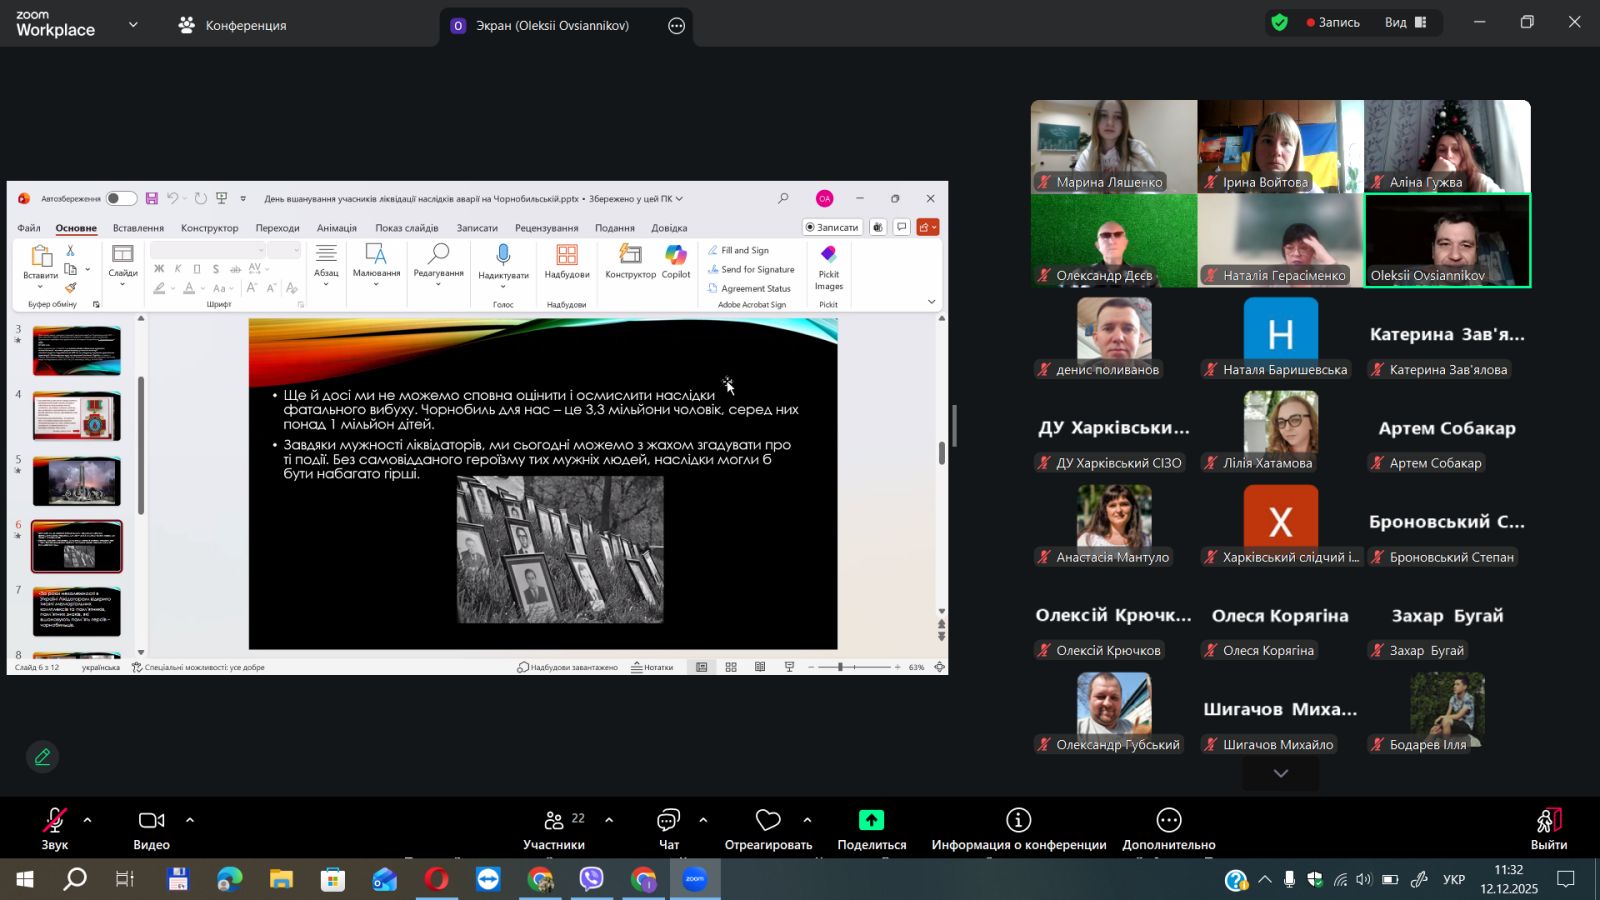Unmute the microphone
Viewport: 1600px width, 900px height.
pyautogui.click(x=54, y=821)
